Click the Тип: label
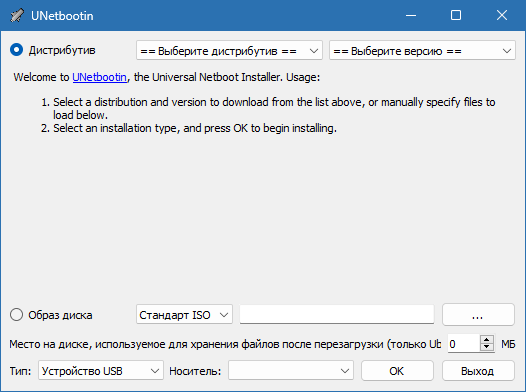This screenshot has width=526, height=392. pos(20,371)
